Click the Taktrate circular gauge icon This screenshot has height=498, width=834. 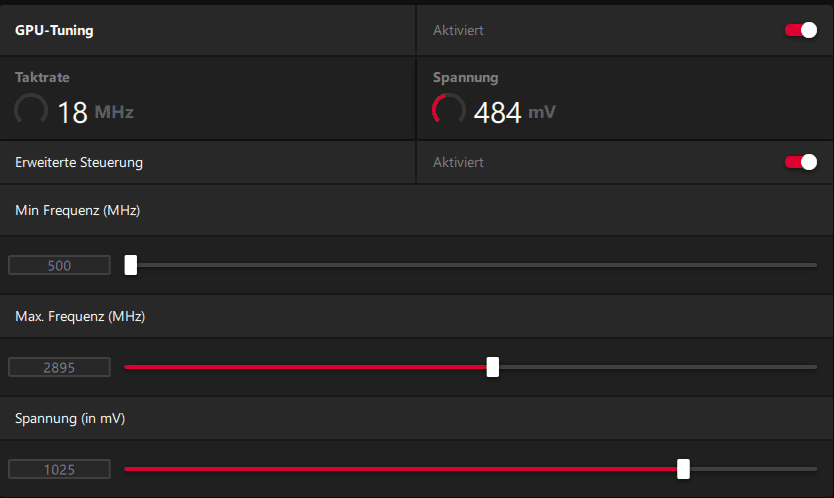31,111
